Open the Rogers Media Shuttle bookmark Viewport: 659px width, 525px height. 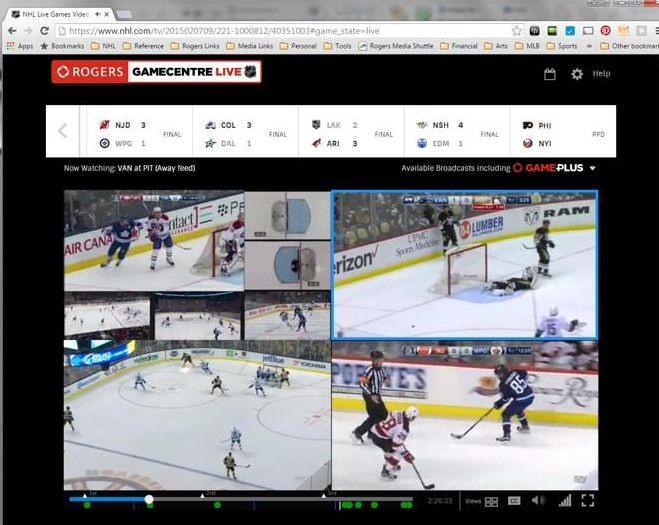click(396, 46)
